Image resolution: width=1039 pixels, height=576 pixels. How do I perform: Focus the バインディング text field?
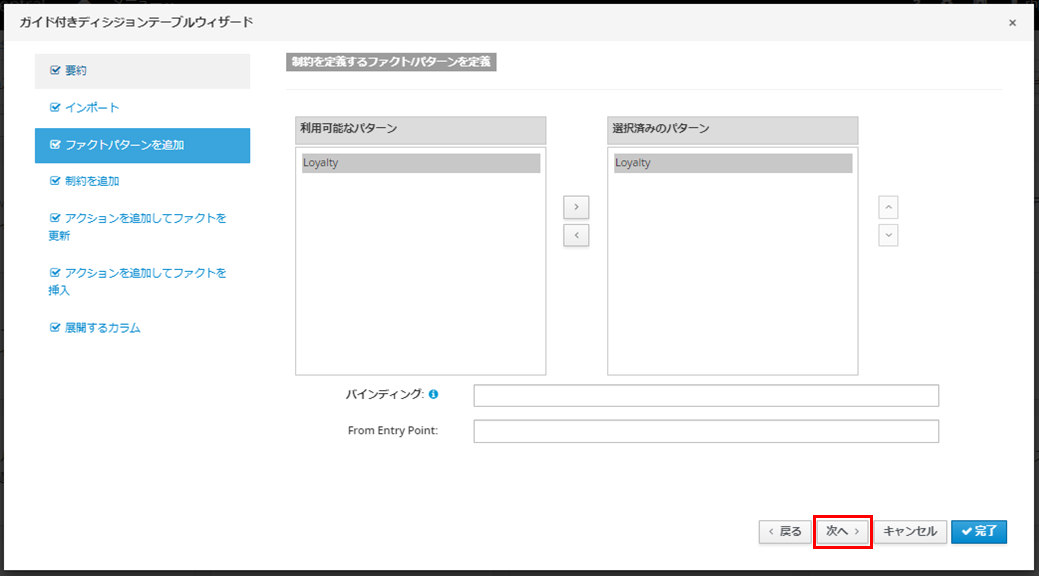[706, 396]
